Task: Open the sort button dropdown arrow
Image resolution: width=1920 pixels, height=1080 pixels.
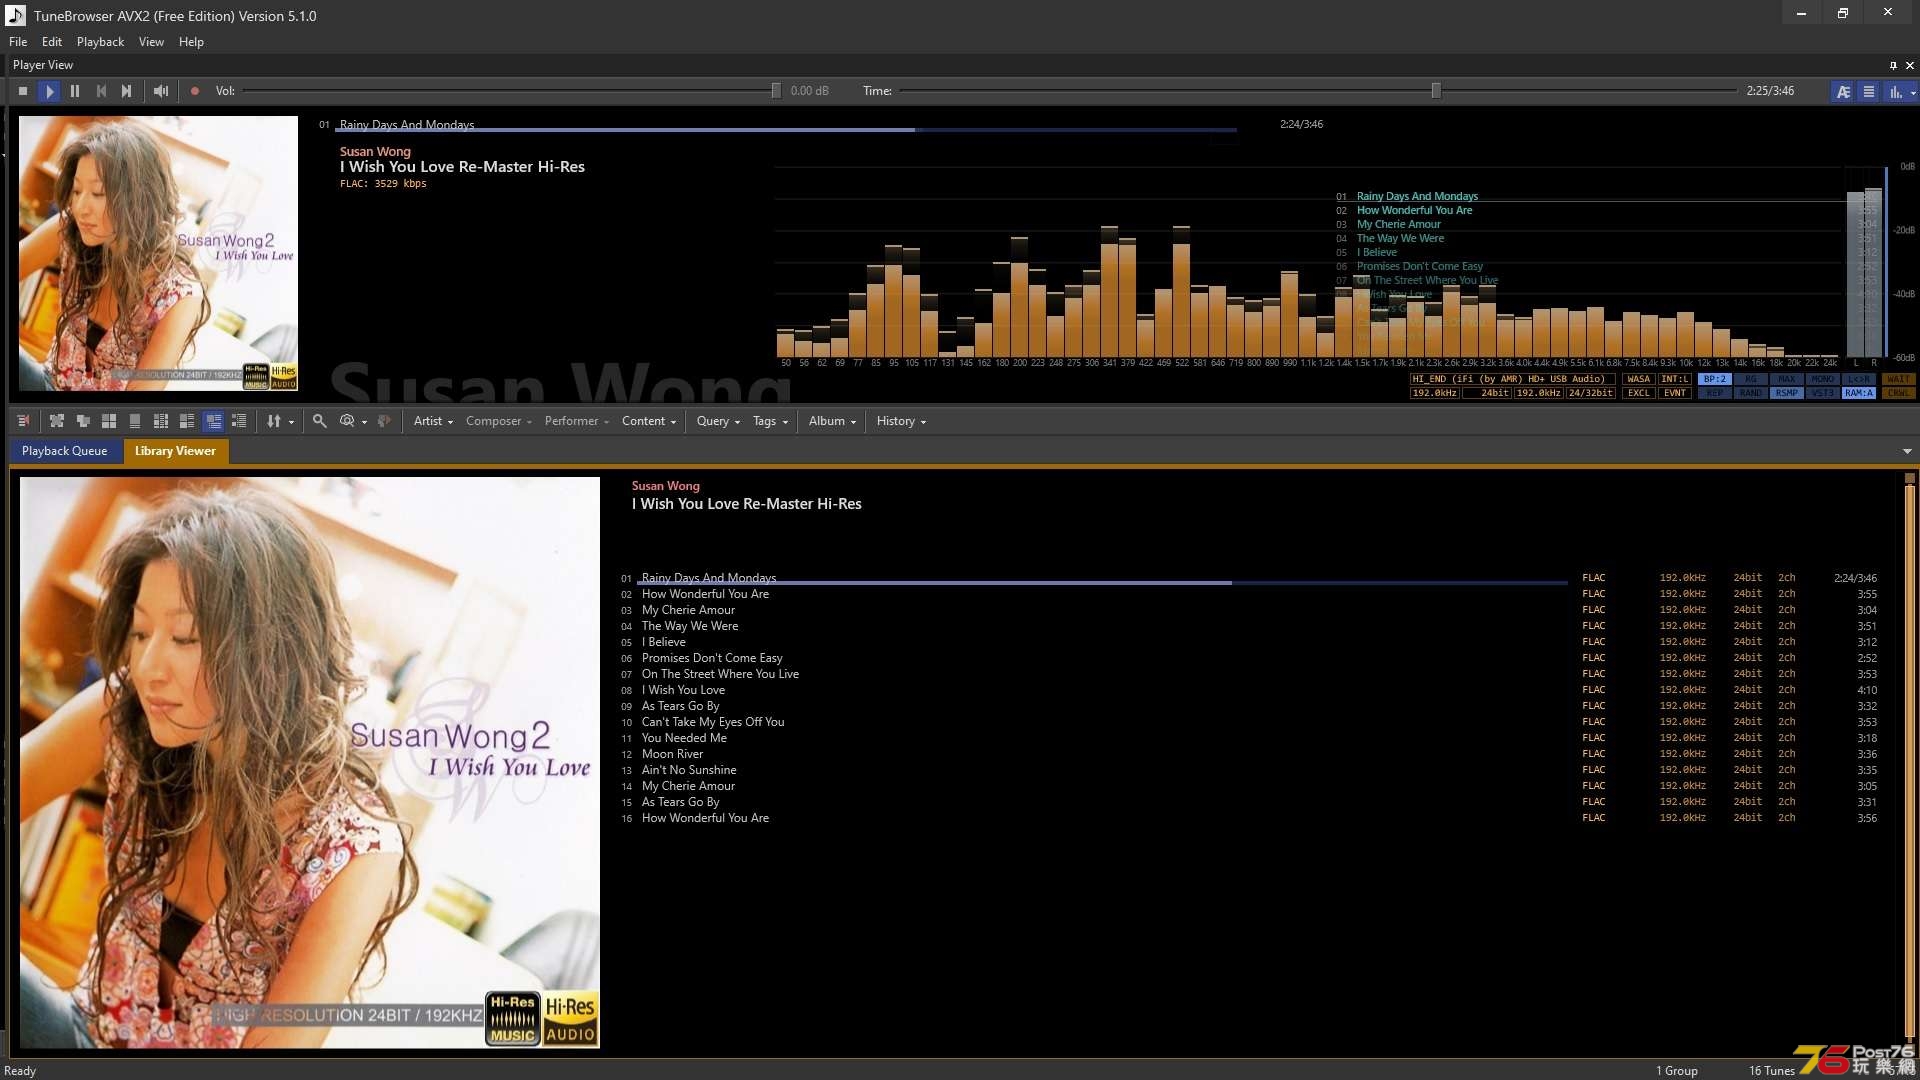Action: (x=292, y=422)
